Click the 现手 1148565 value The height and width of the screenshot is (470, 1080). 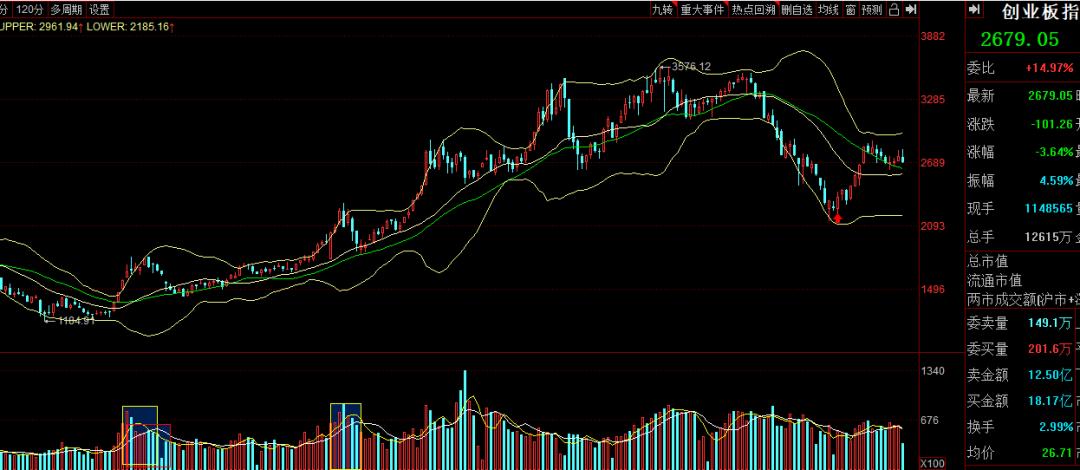1048,209
